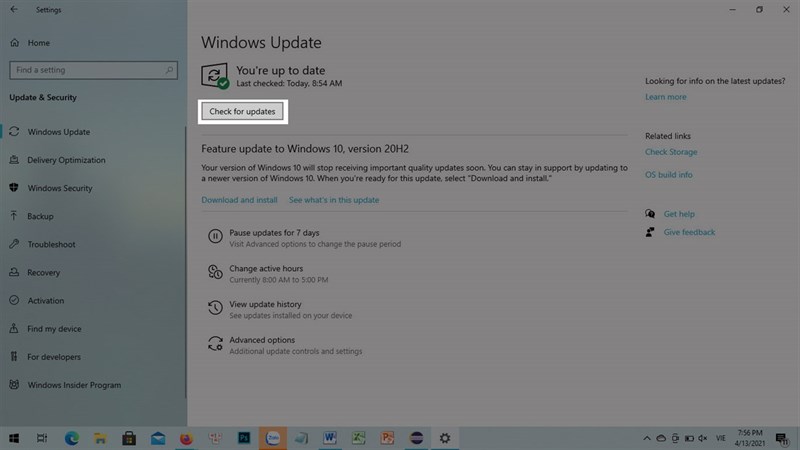The image size is (800, 450).
Task: Open the taskbar clock showing 7:56 PM
Action: [x=749, y=438]
